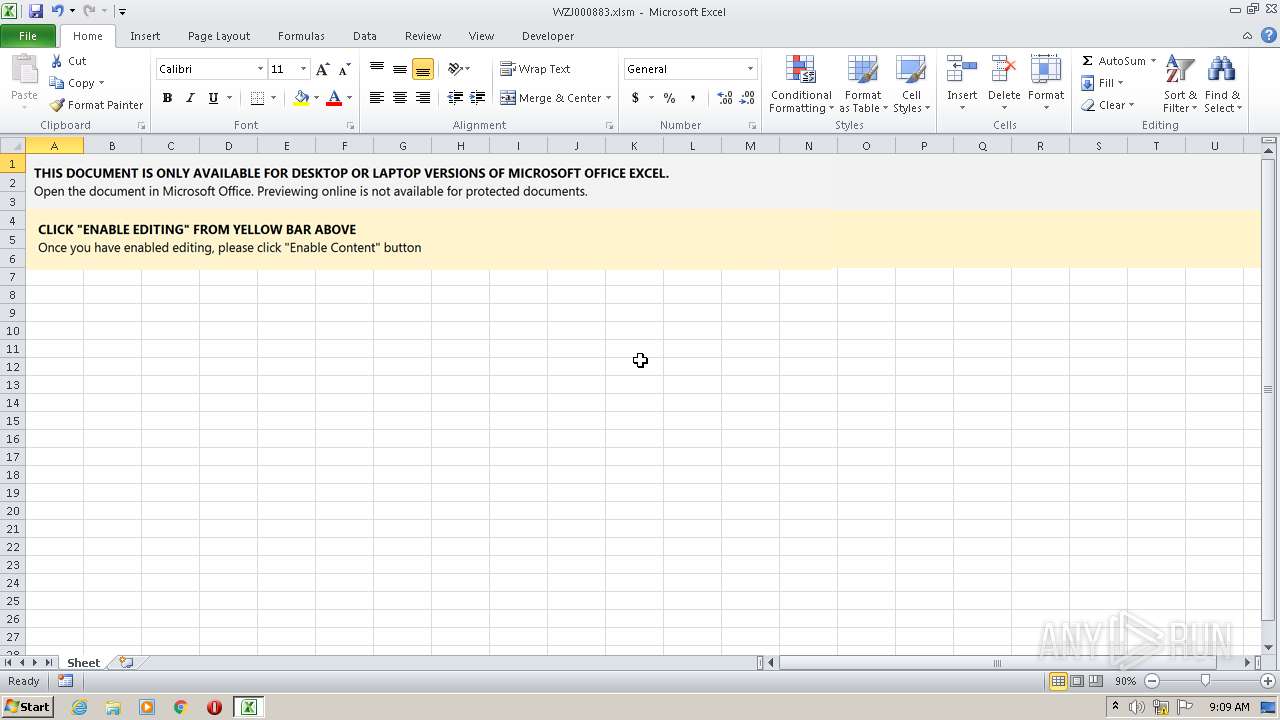The height and width of the screenshot is (720, 1280).
Task: Apply percent style
Action: pos(669,98)
